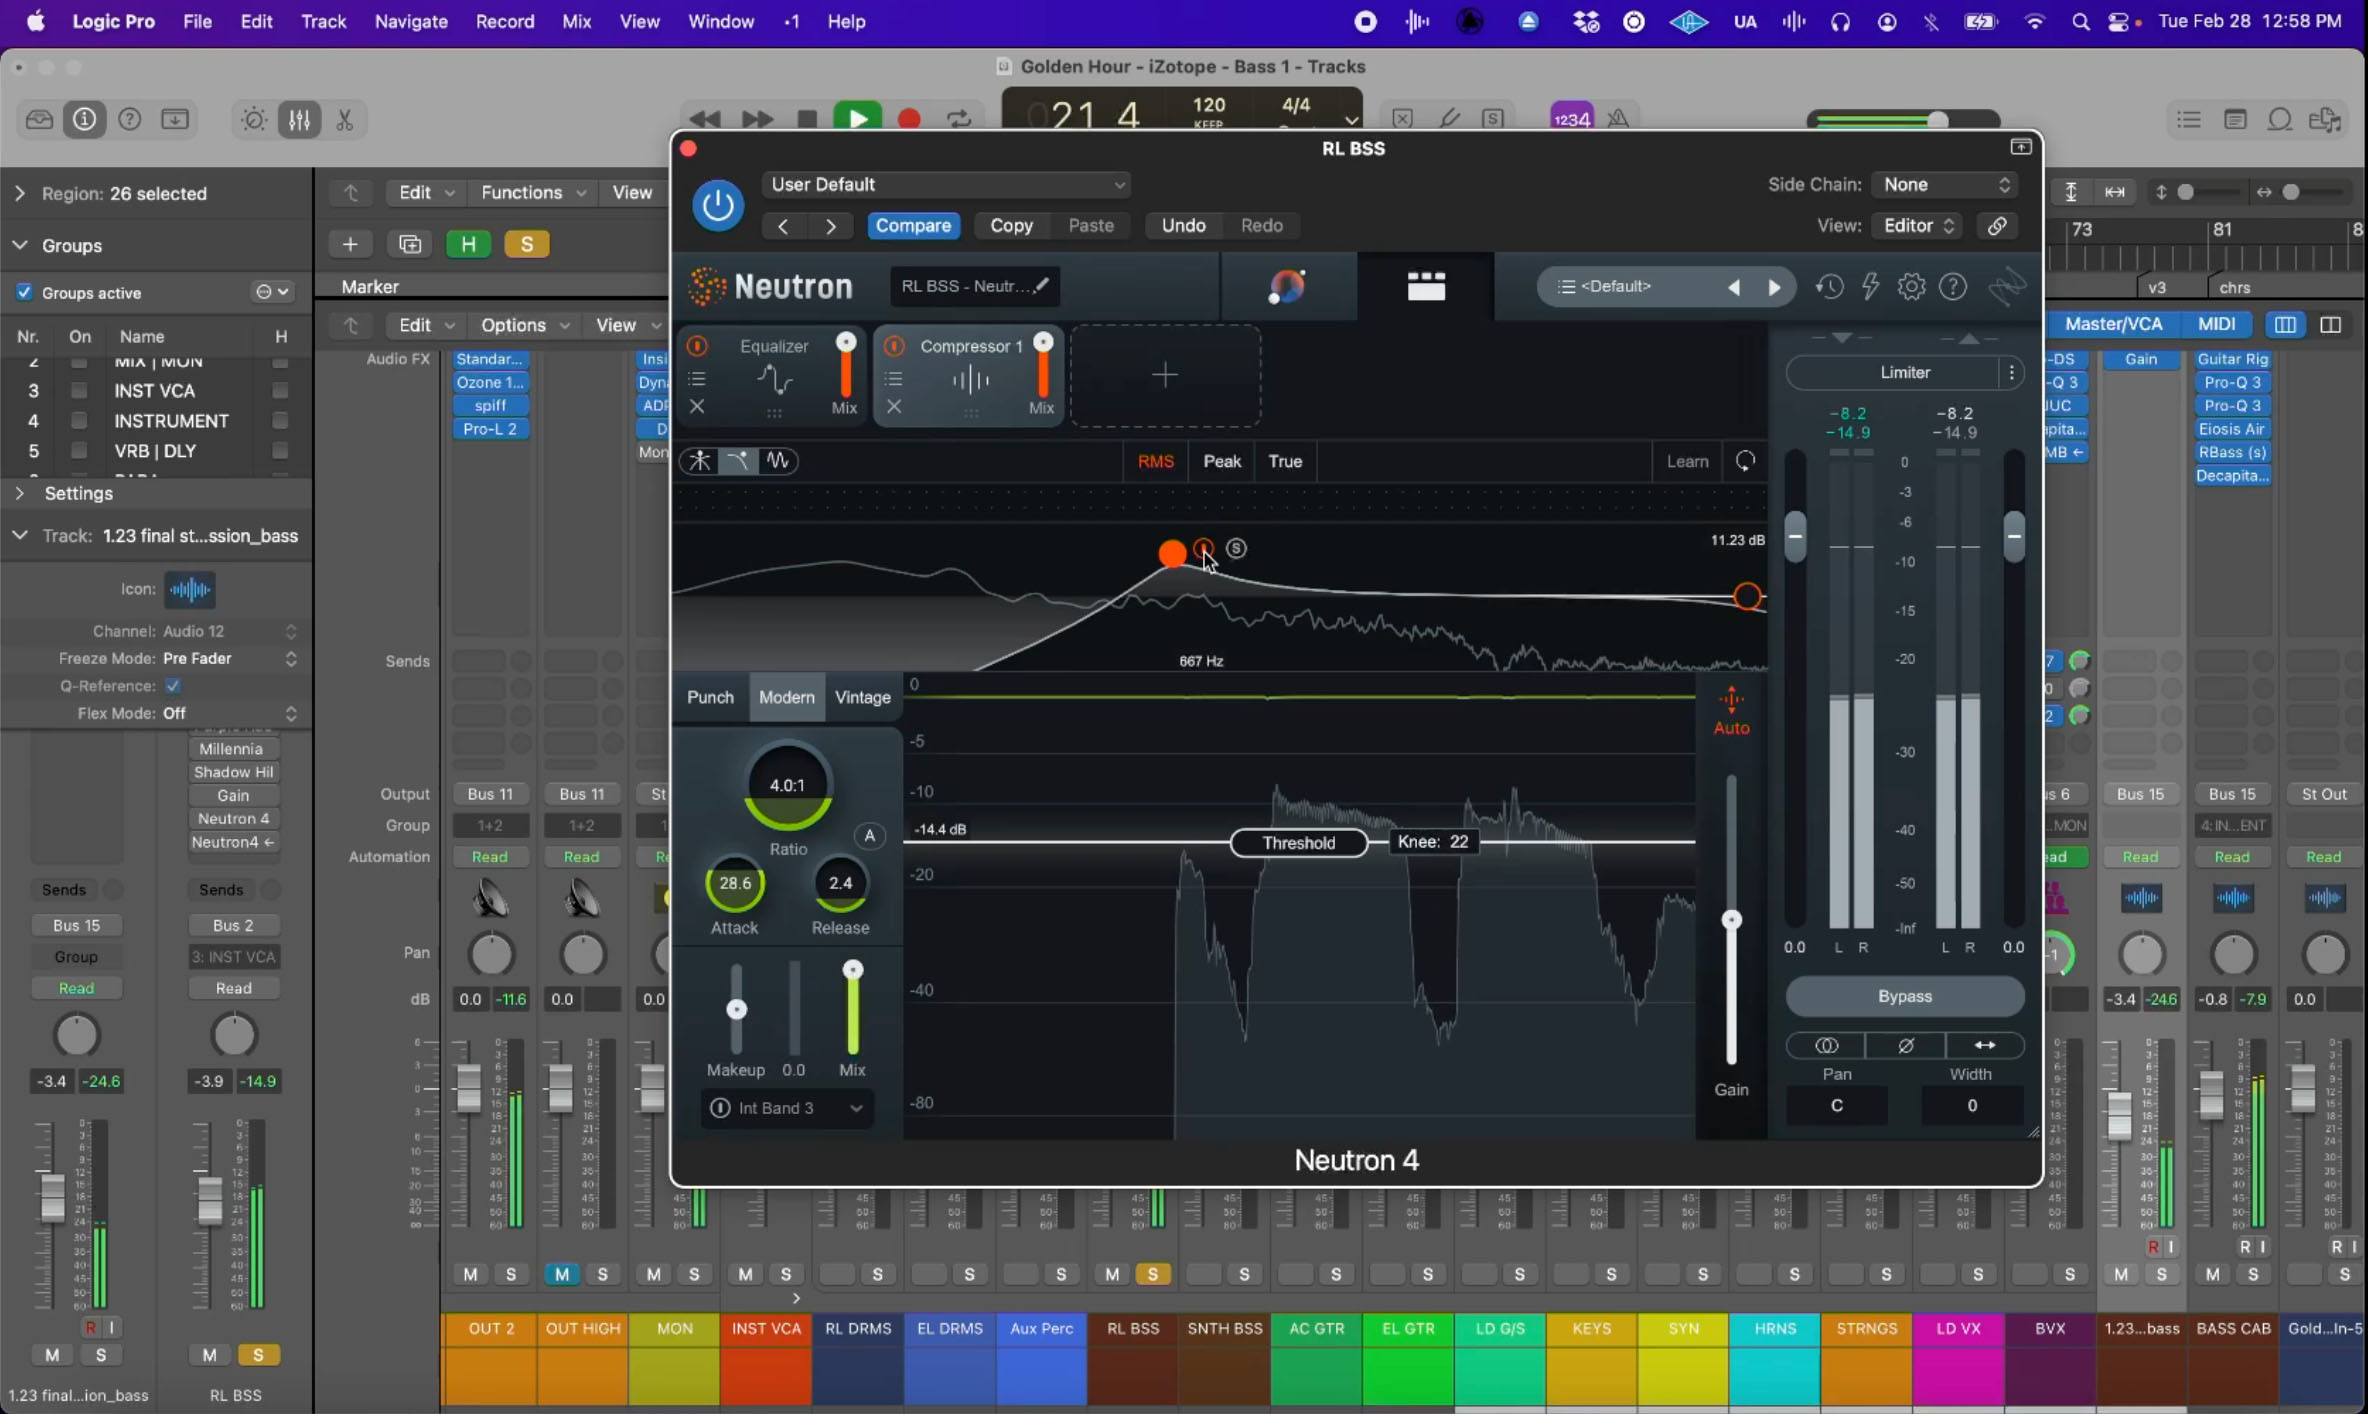
Task: Toggle the Cycle loop button
Action: (x=959, y=119)
